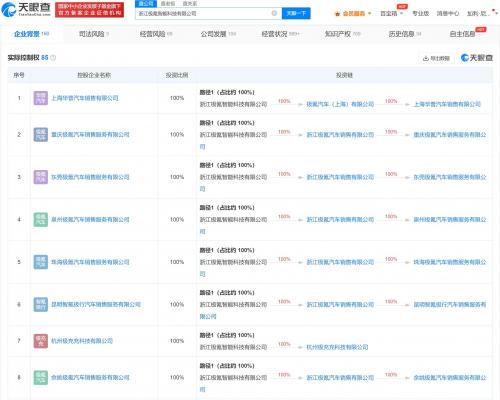The height and width of the screenshot is (400, 500).
Task: Open the 经营风险 tab
Action: (x=156, y=34)
